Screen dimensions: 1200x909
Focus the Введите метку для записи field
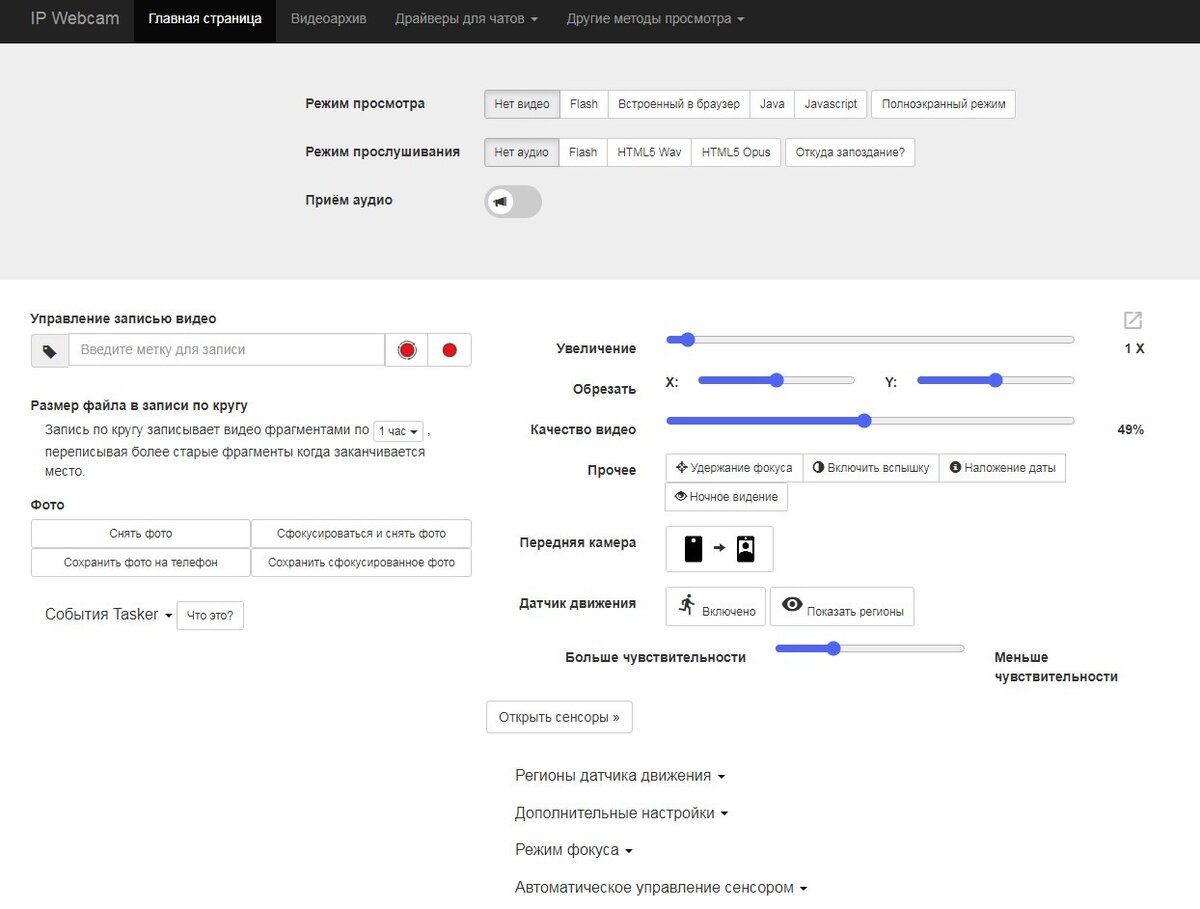227,350
